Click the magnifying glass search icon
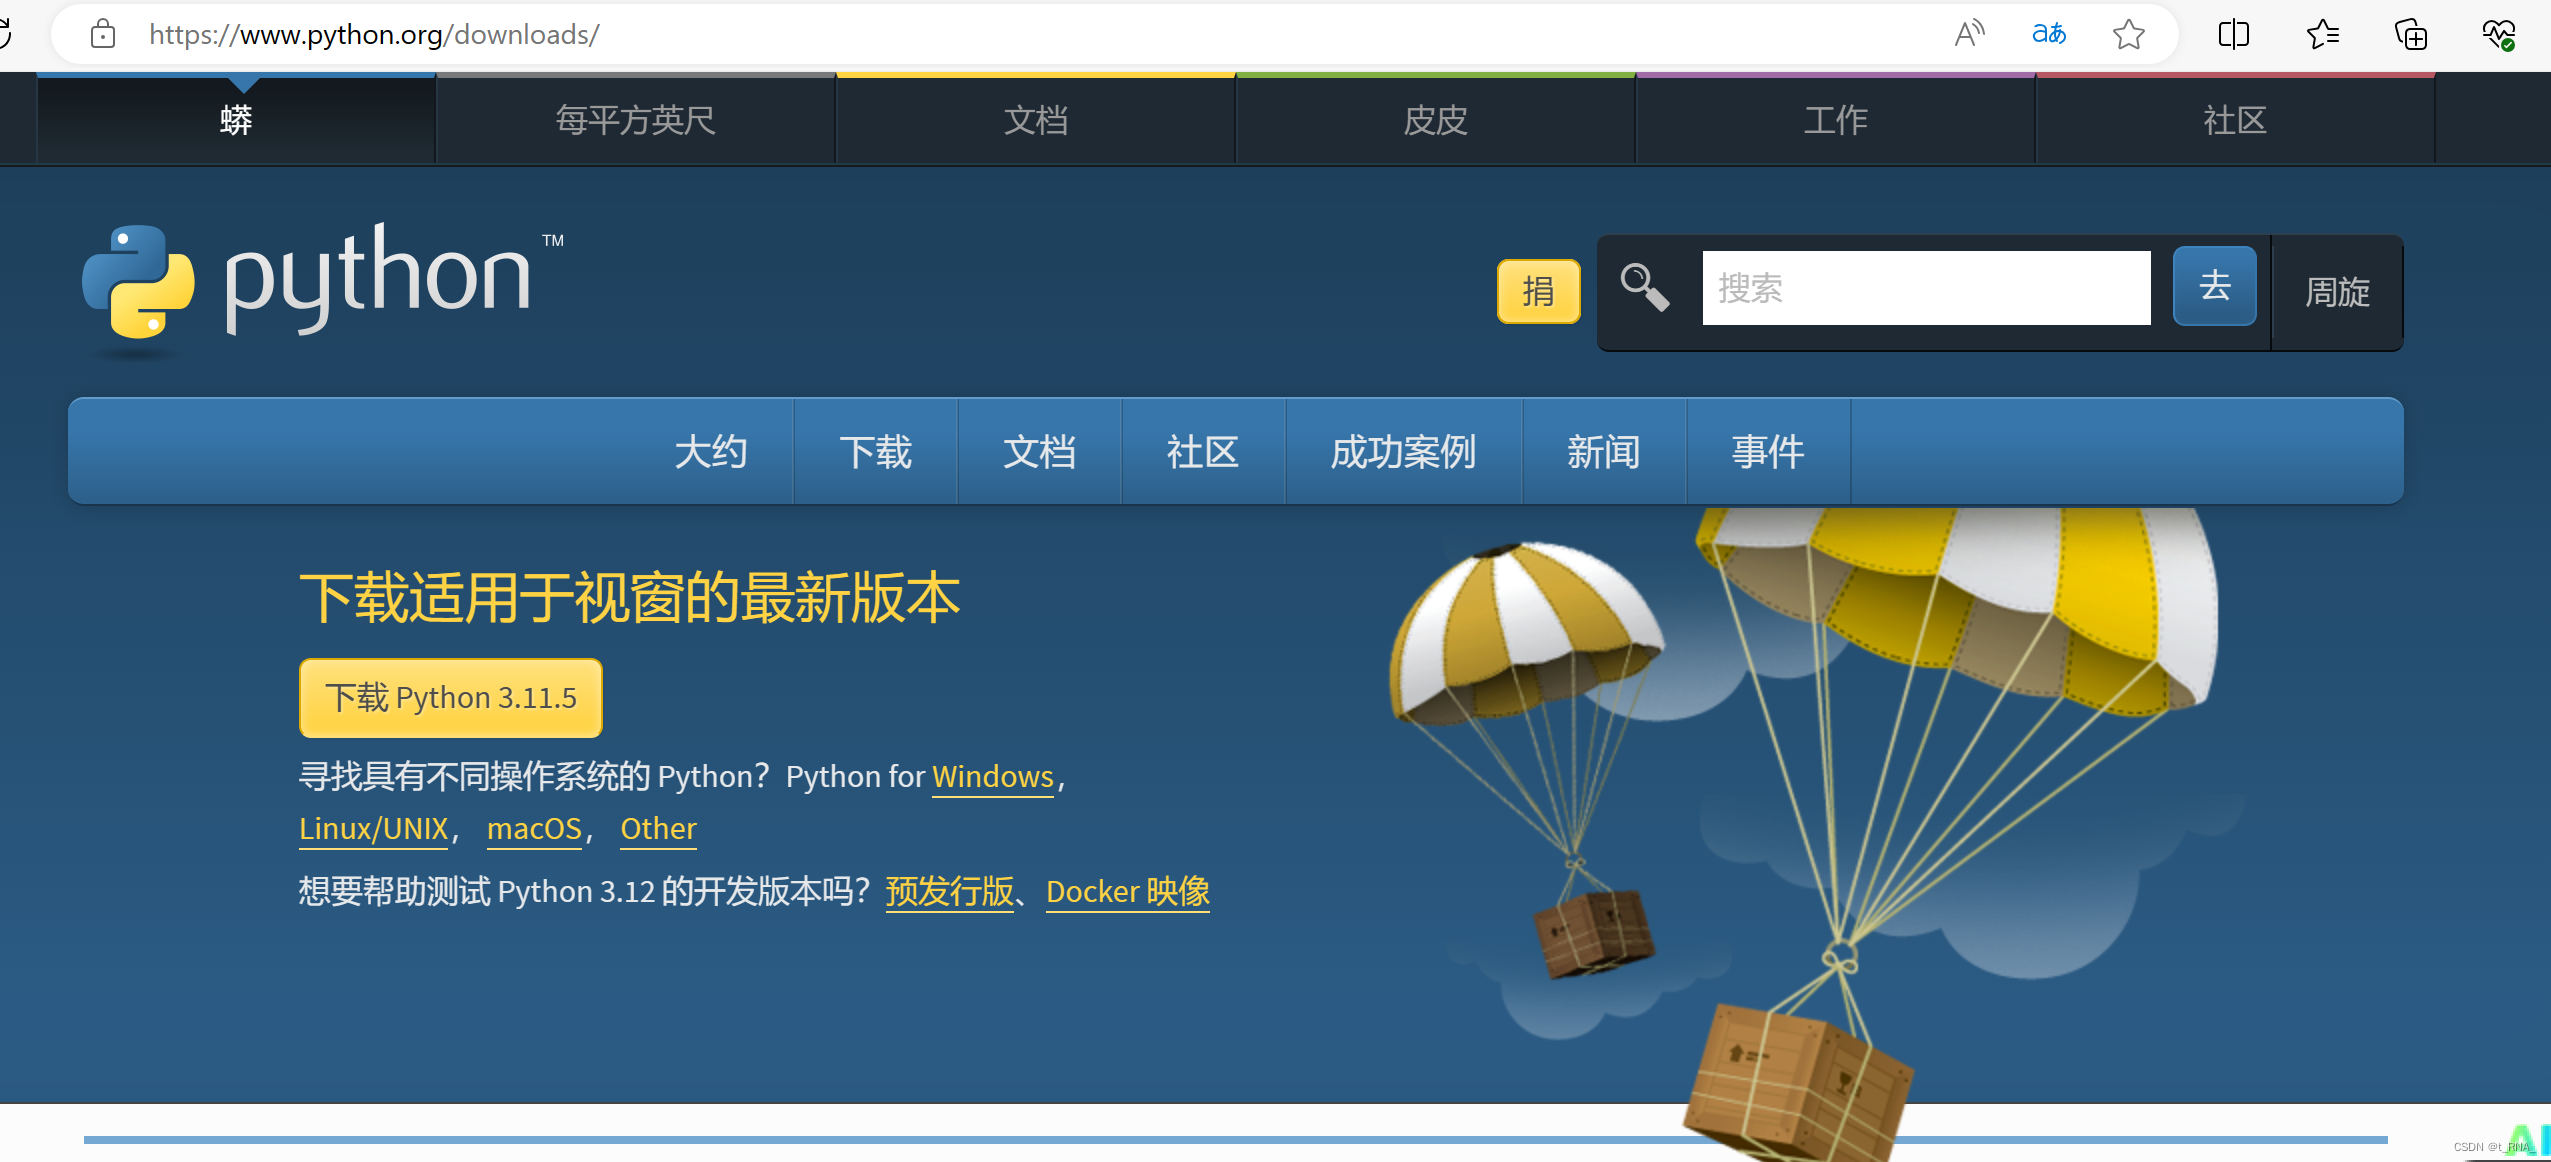Screen dimensions: 2551x1162 click(x=1643, y=288)
